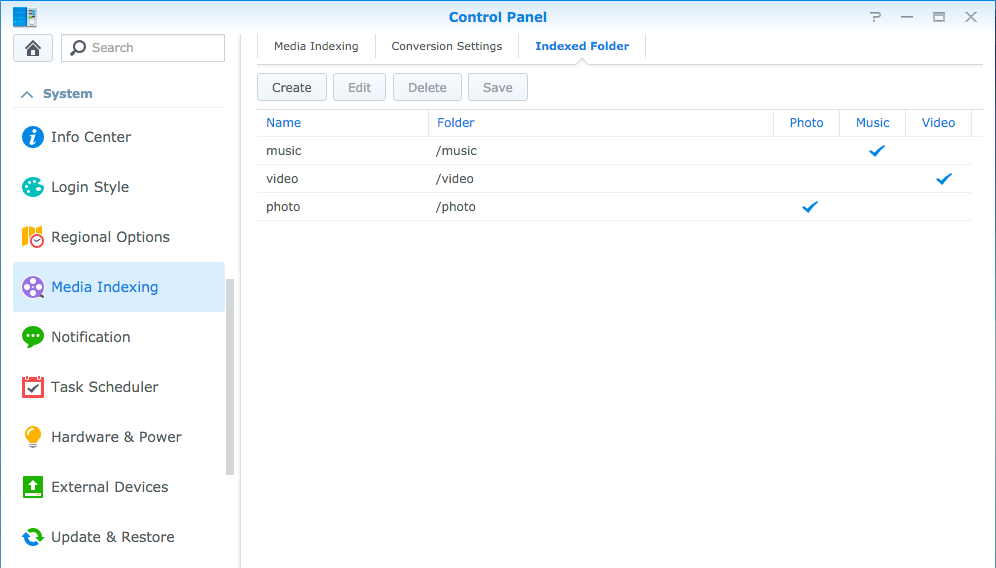Select the Notification speech bubble icon
The height and width of the screenshot is (568, 996).
pyautogui.click(x=33, y=337)
